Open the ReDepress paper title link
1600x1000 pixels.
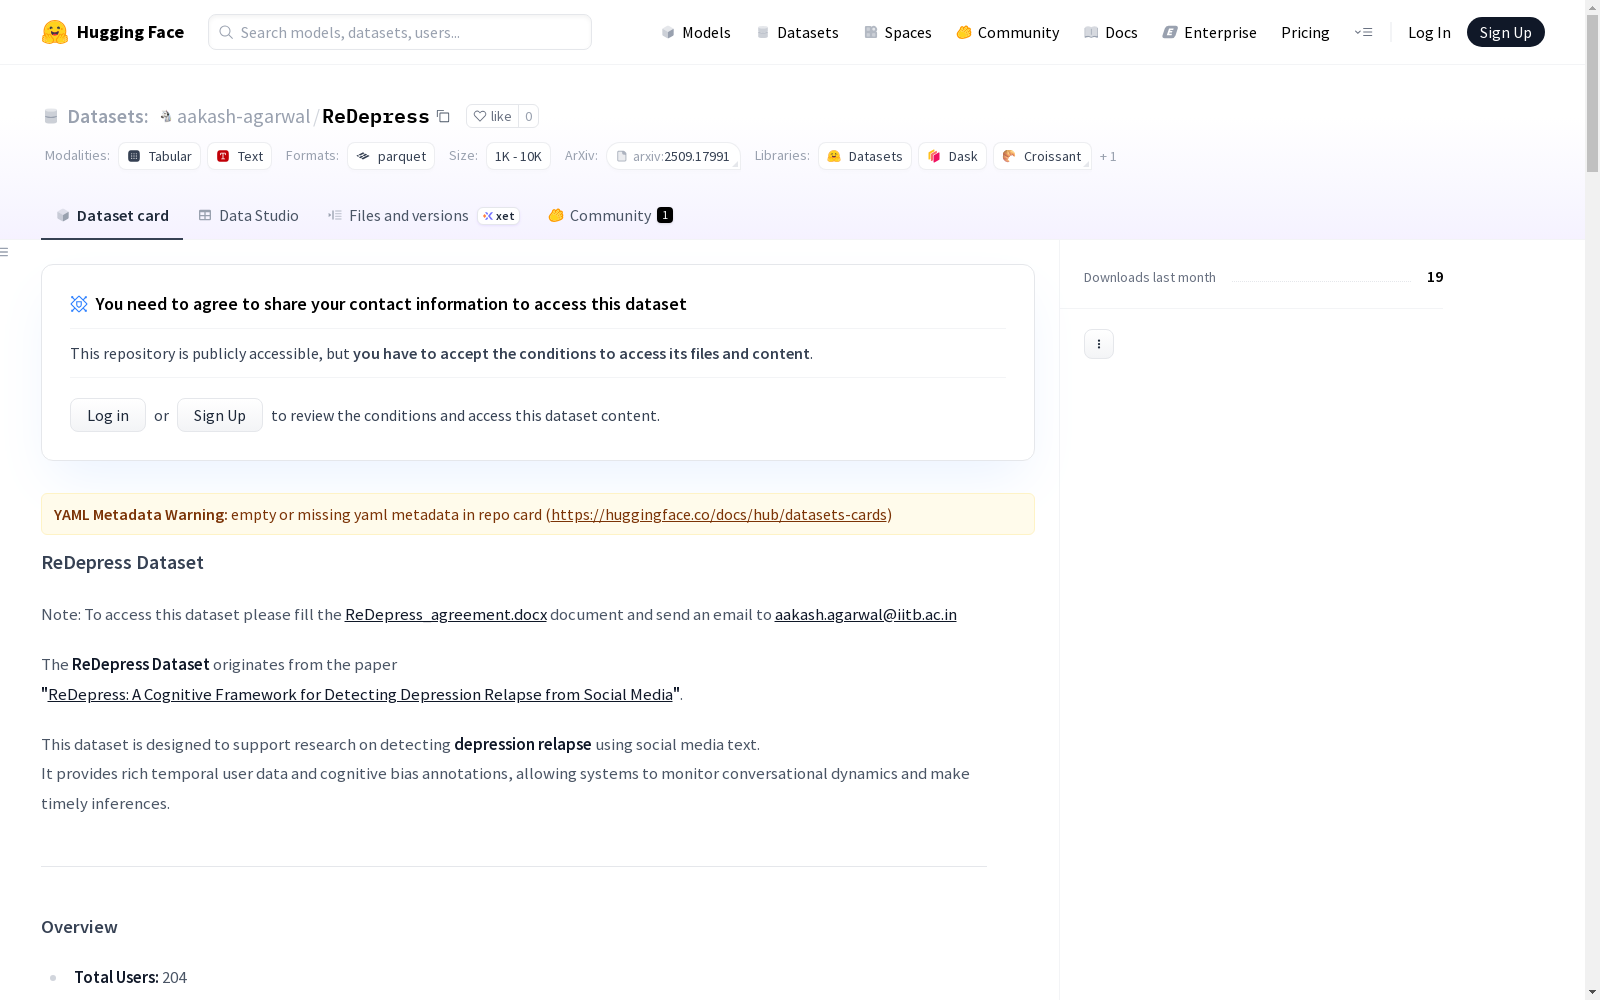click(x=360, y=694)
